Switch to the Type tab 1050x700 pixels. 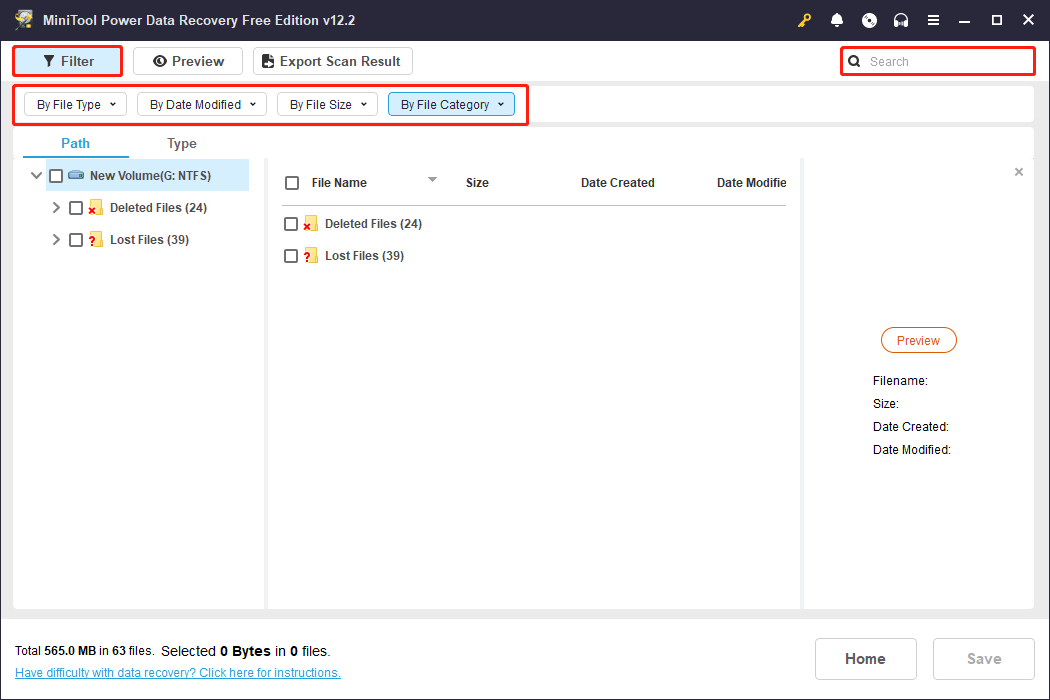181,143
